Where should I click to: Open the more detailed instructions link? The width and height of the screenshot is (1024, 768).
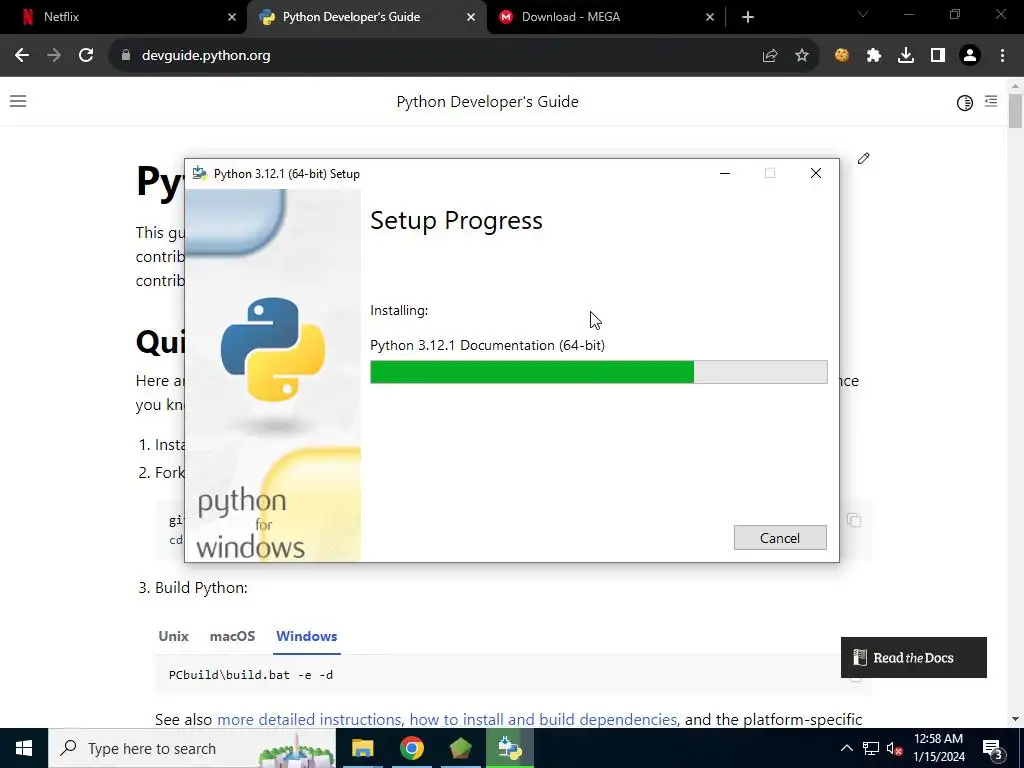[311, 720]
